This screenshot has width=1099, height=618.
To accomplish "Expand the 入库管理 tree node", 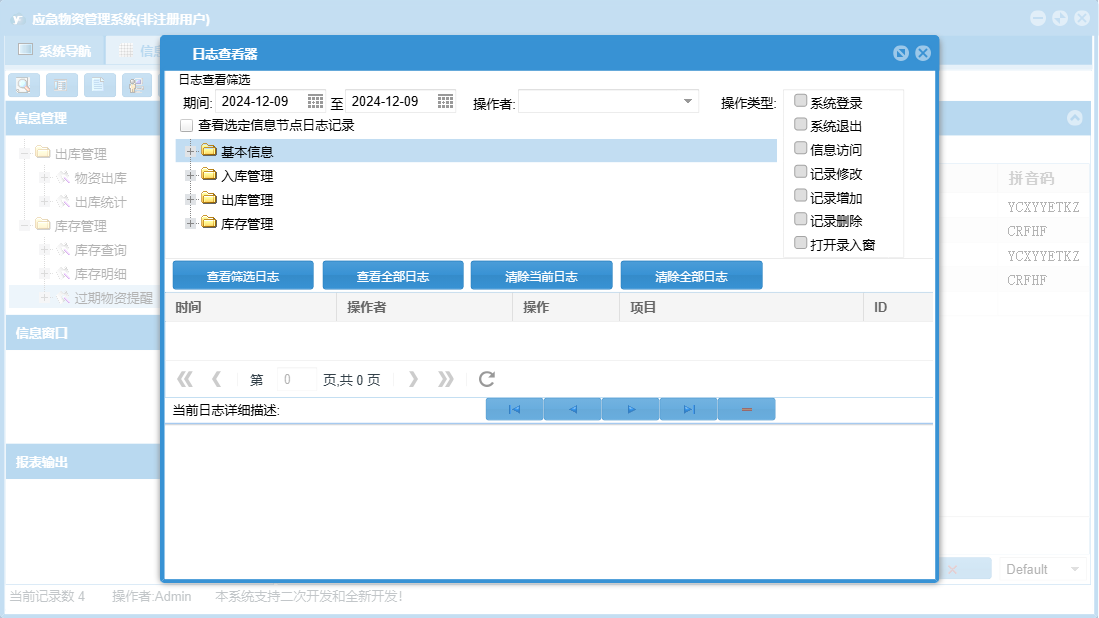I will click(x=190, y=175).
